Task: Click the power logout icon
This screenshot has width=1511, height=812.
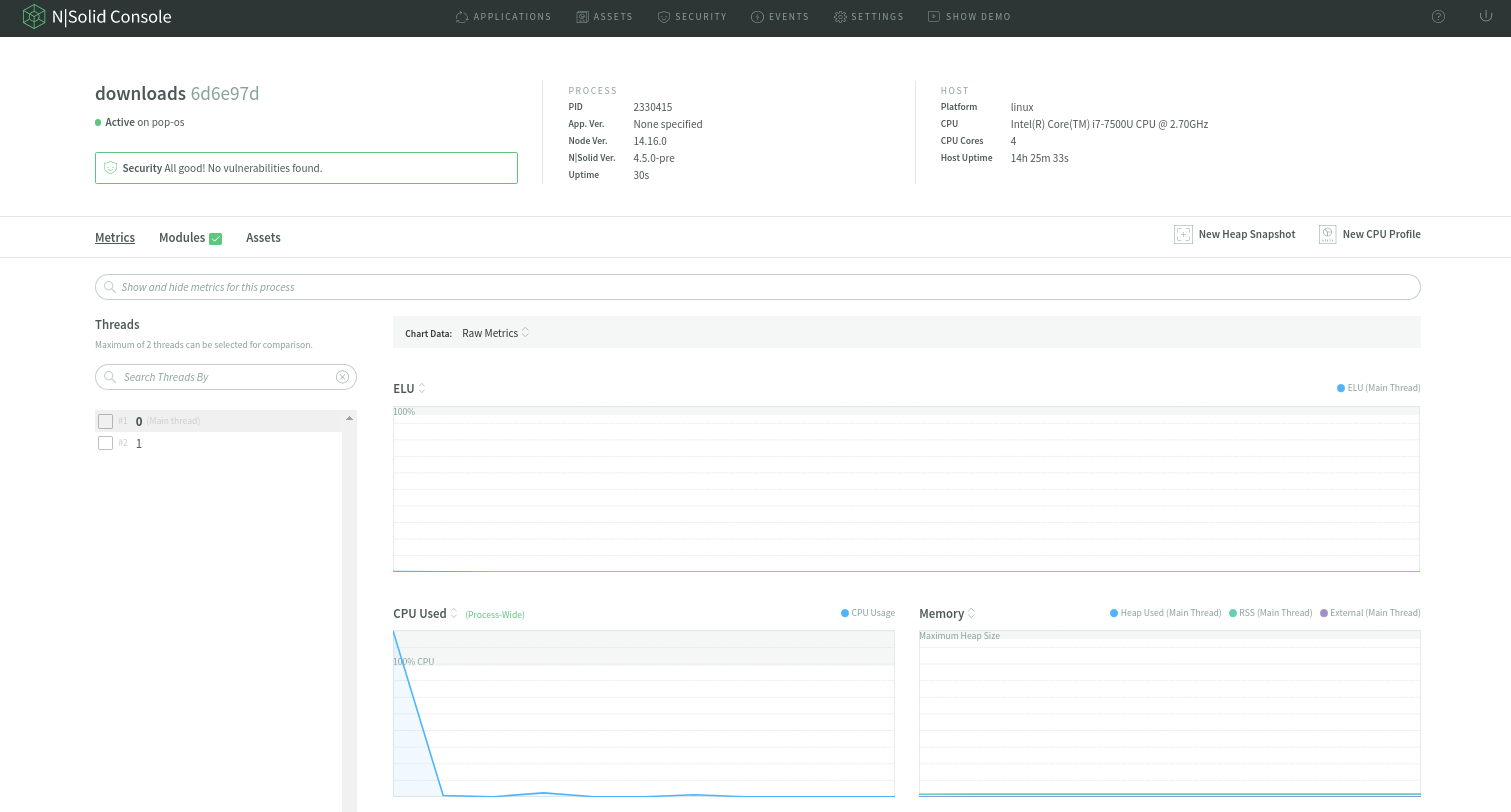Action: click(1484, 16)
